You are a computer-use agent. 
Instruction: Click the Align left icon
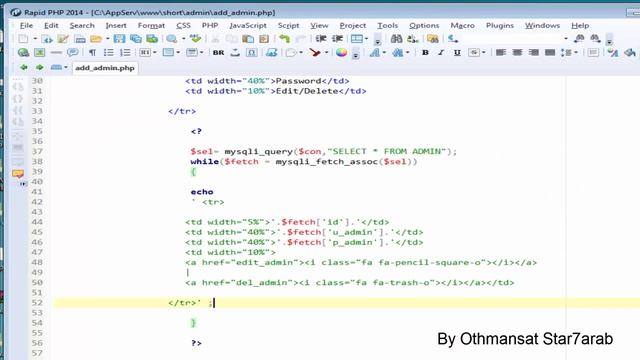point(500,52)
